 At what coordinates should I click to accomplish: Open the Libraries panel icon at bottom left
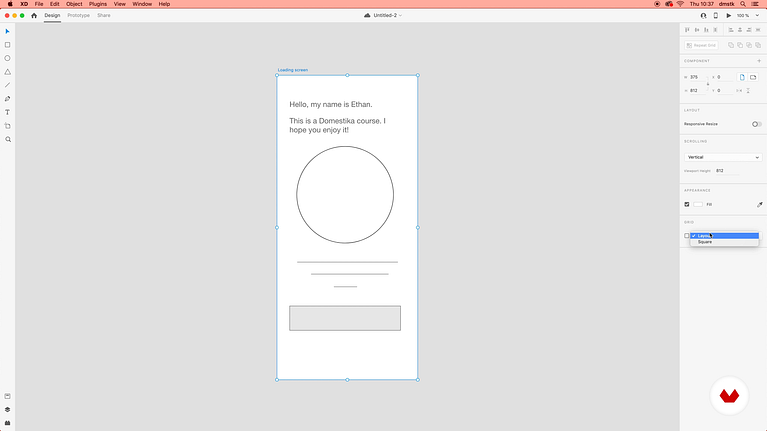click(x=7, y=396)
